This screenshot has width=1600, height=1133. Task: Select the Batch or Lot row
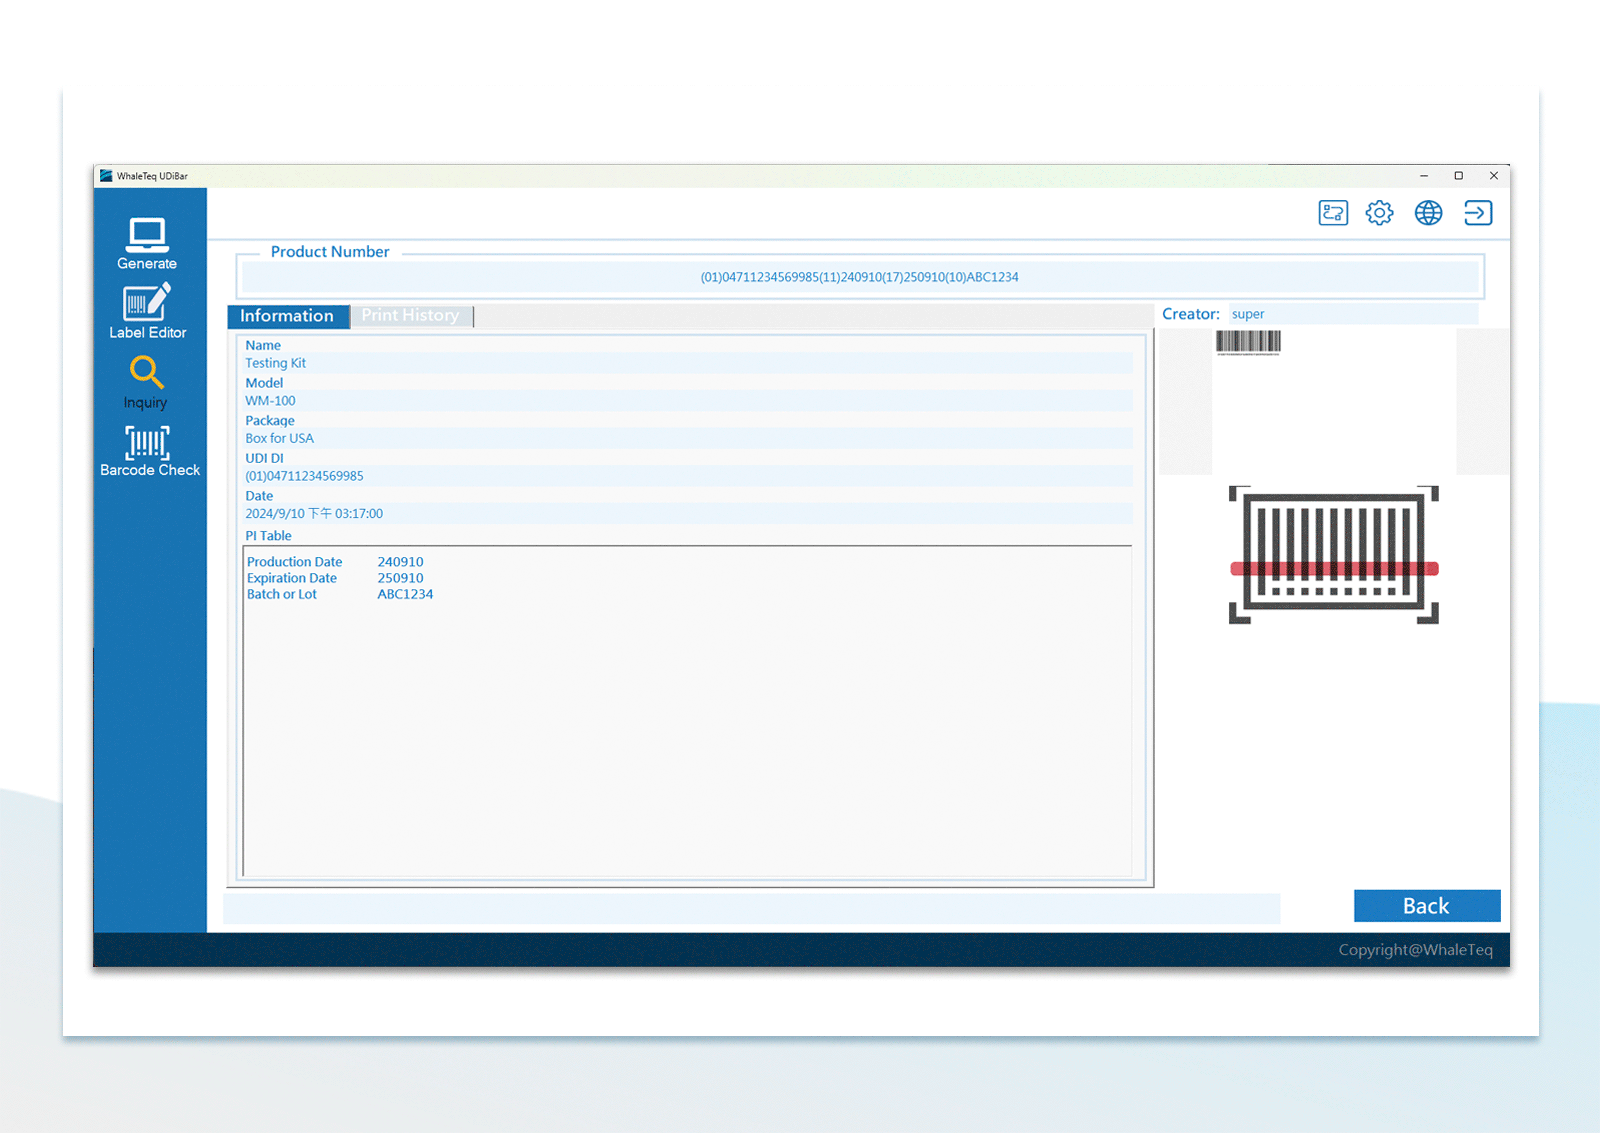[340, 594]
